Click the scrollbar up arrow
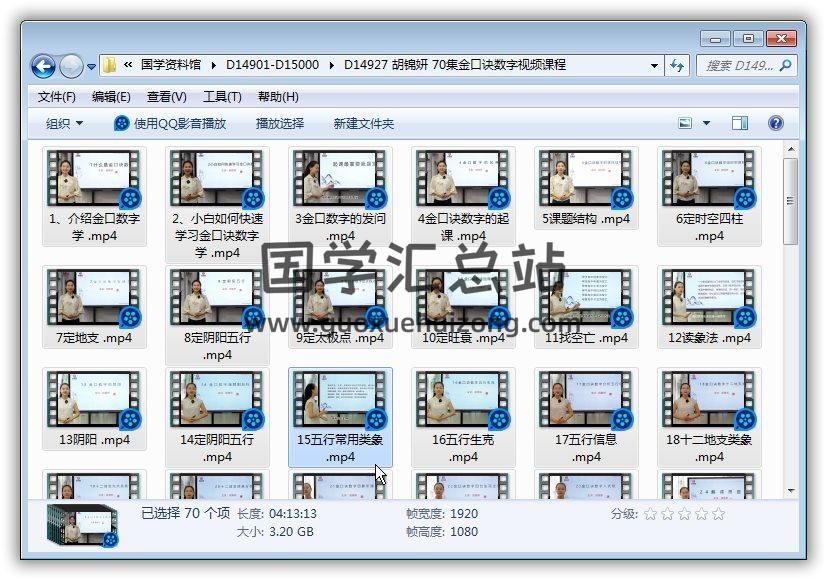Image resolution: width=827 pixels, height=580 pixels. click(791, 150)
